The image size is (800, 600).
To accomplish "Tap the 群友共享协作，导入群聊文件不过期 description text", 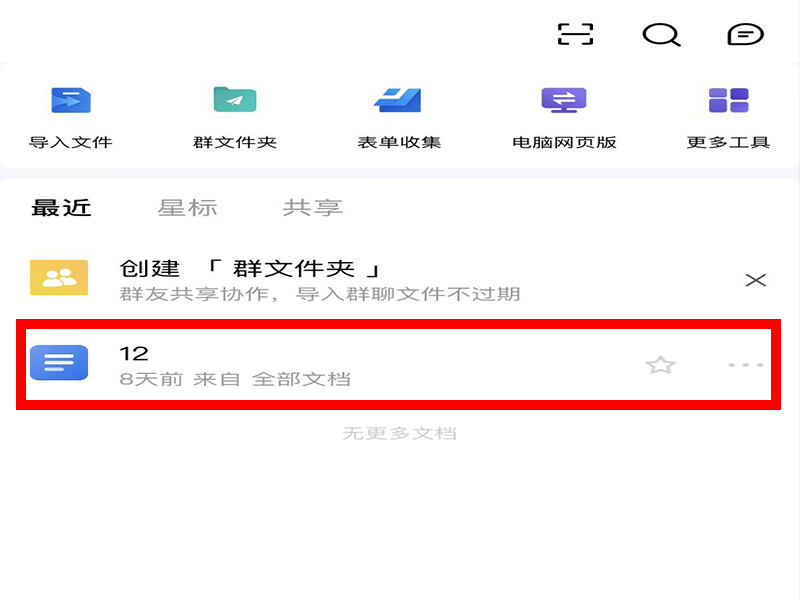I will click(x=320, y=294).
